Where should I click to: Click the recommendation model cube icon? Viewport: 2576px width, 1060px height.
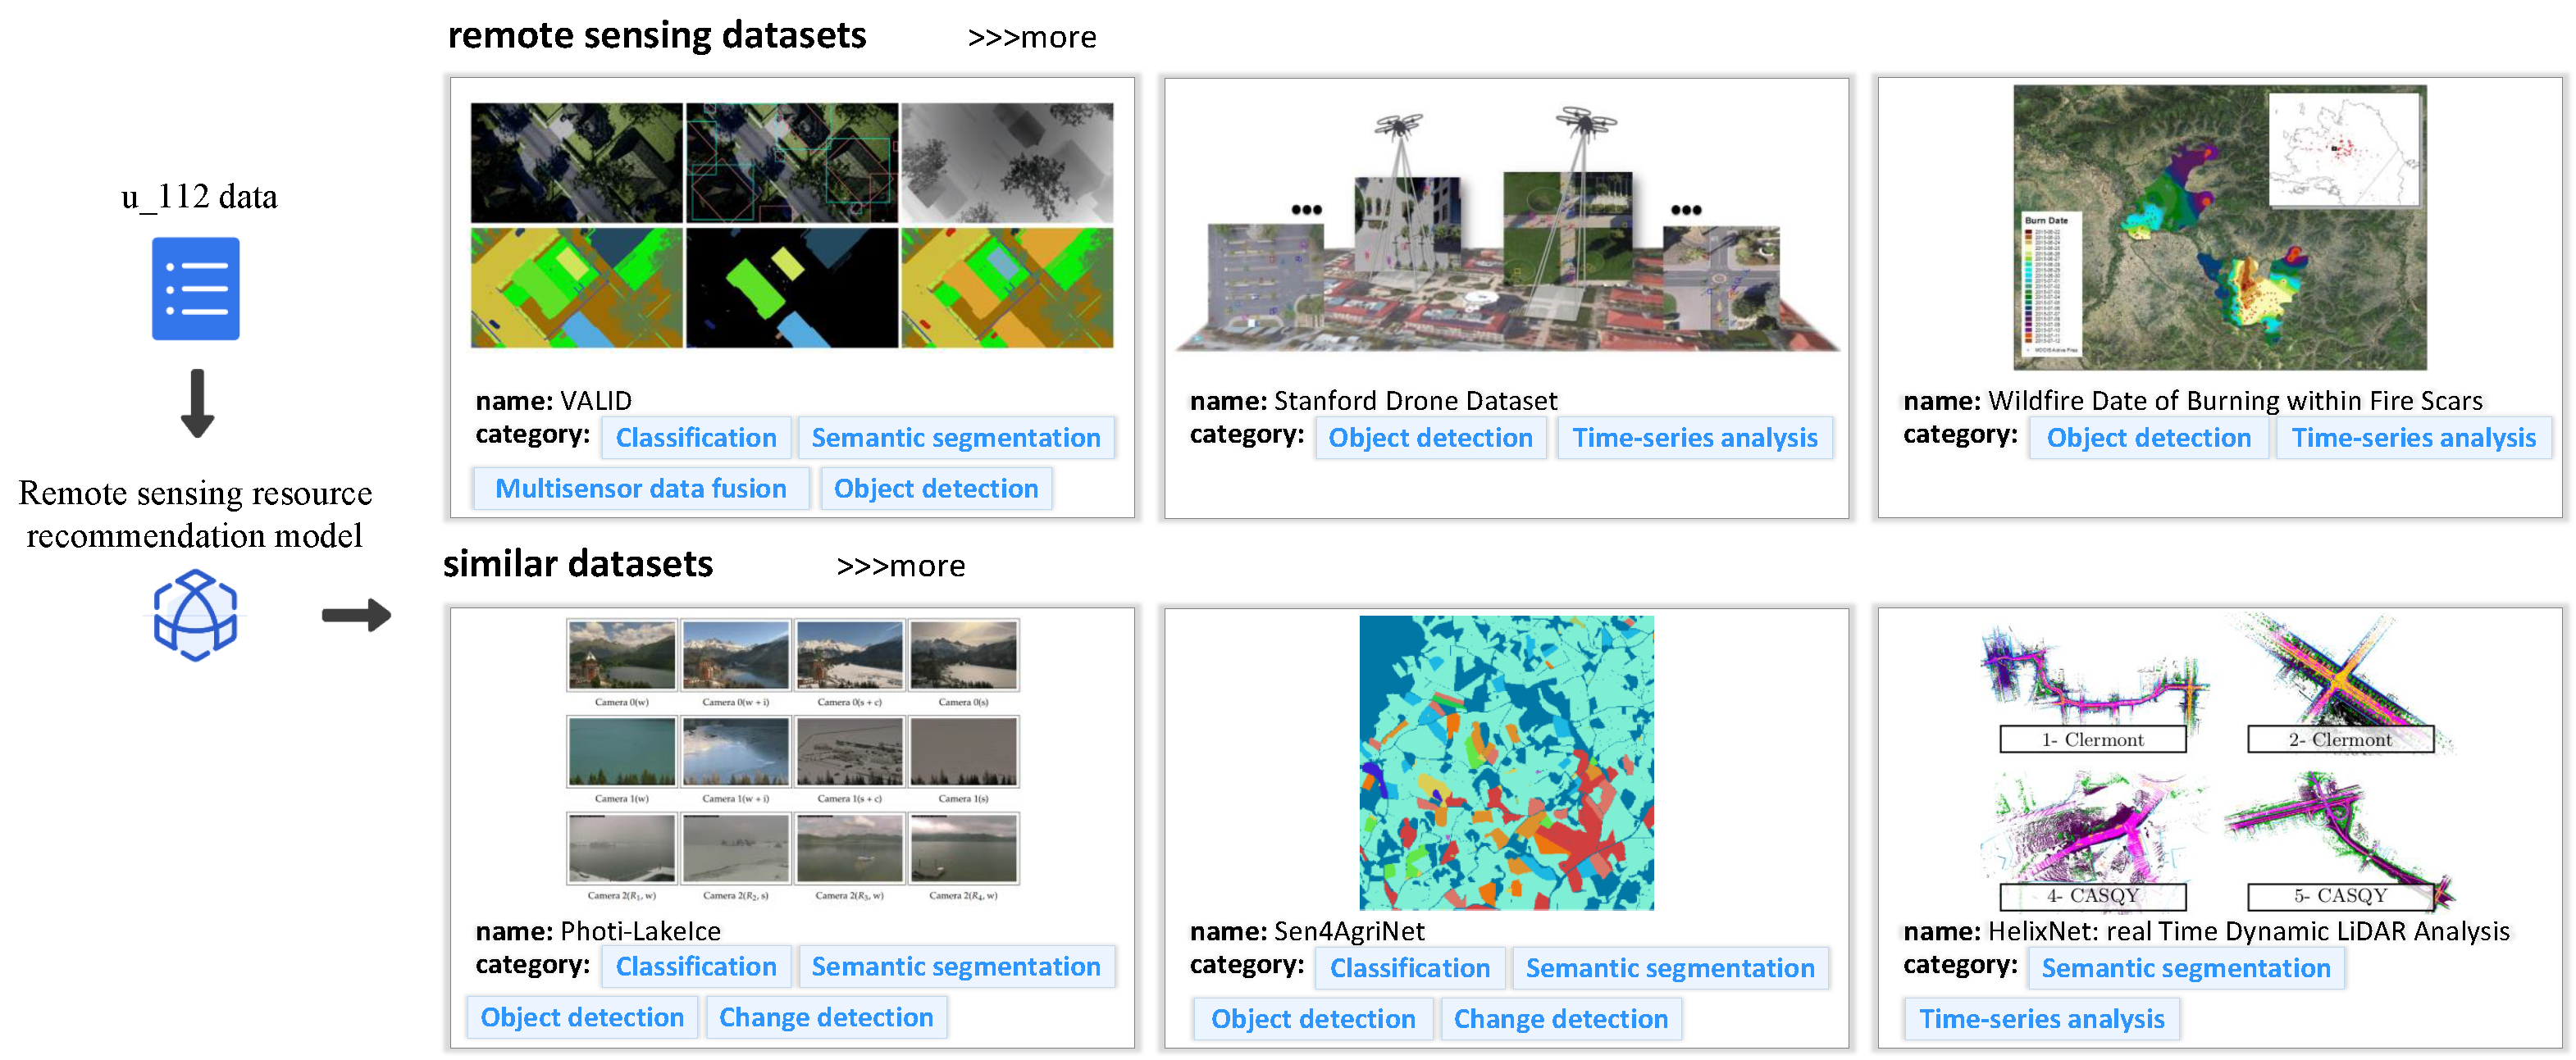click(195, 615)
